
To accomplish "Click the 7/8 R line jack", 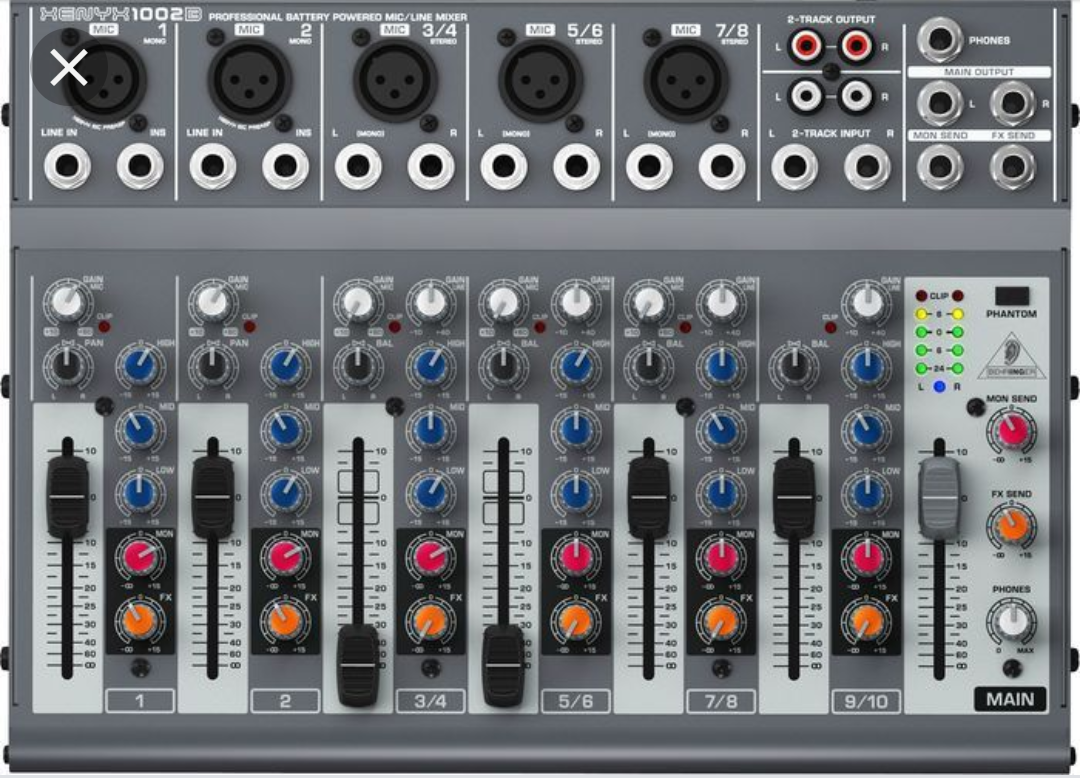I will (721, 166).
